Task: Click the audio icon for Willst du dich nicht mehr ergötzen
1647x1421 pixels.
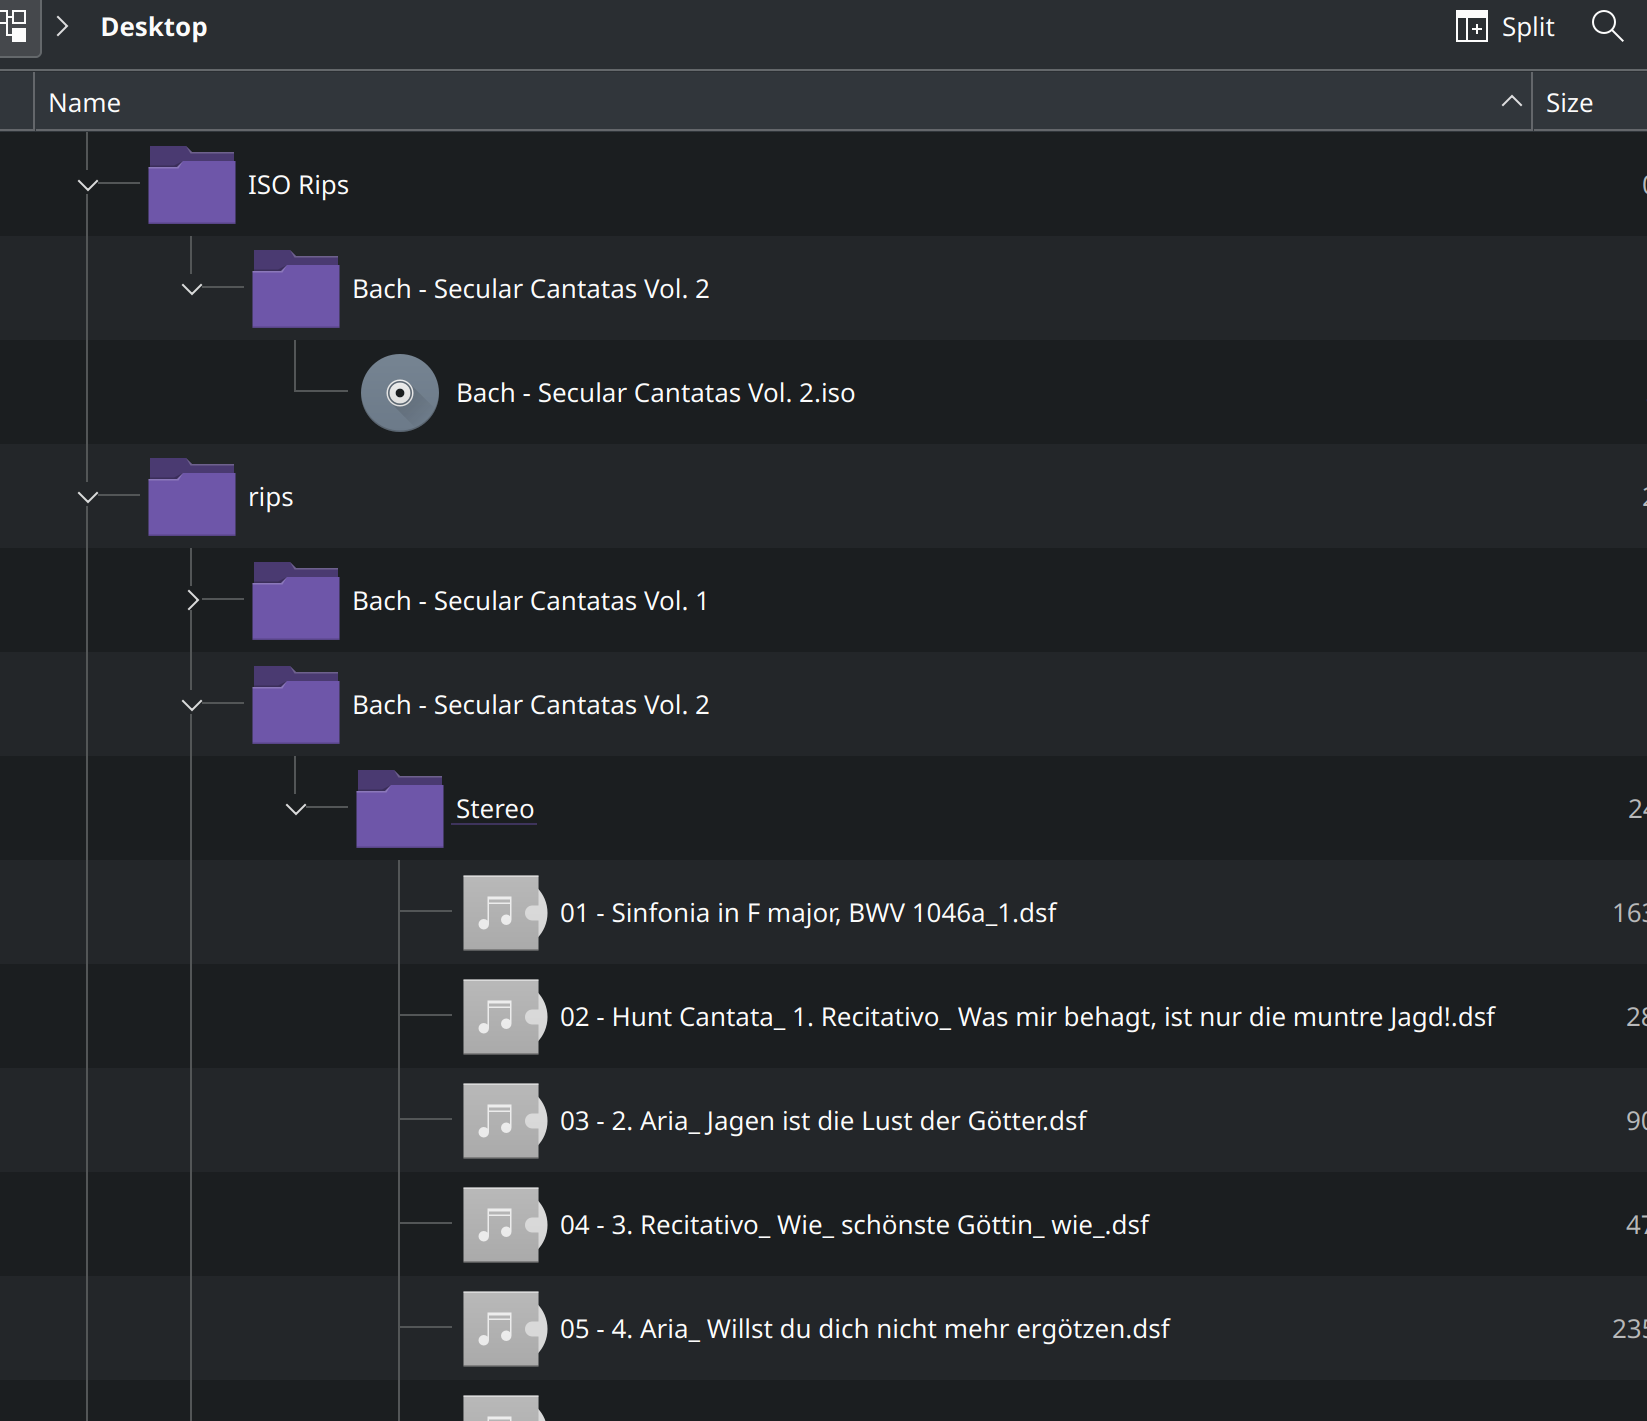Action: coord(502,1328)
